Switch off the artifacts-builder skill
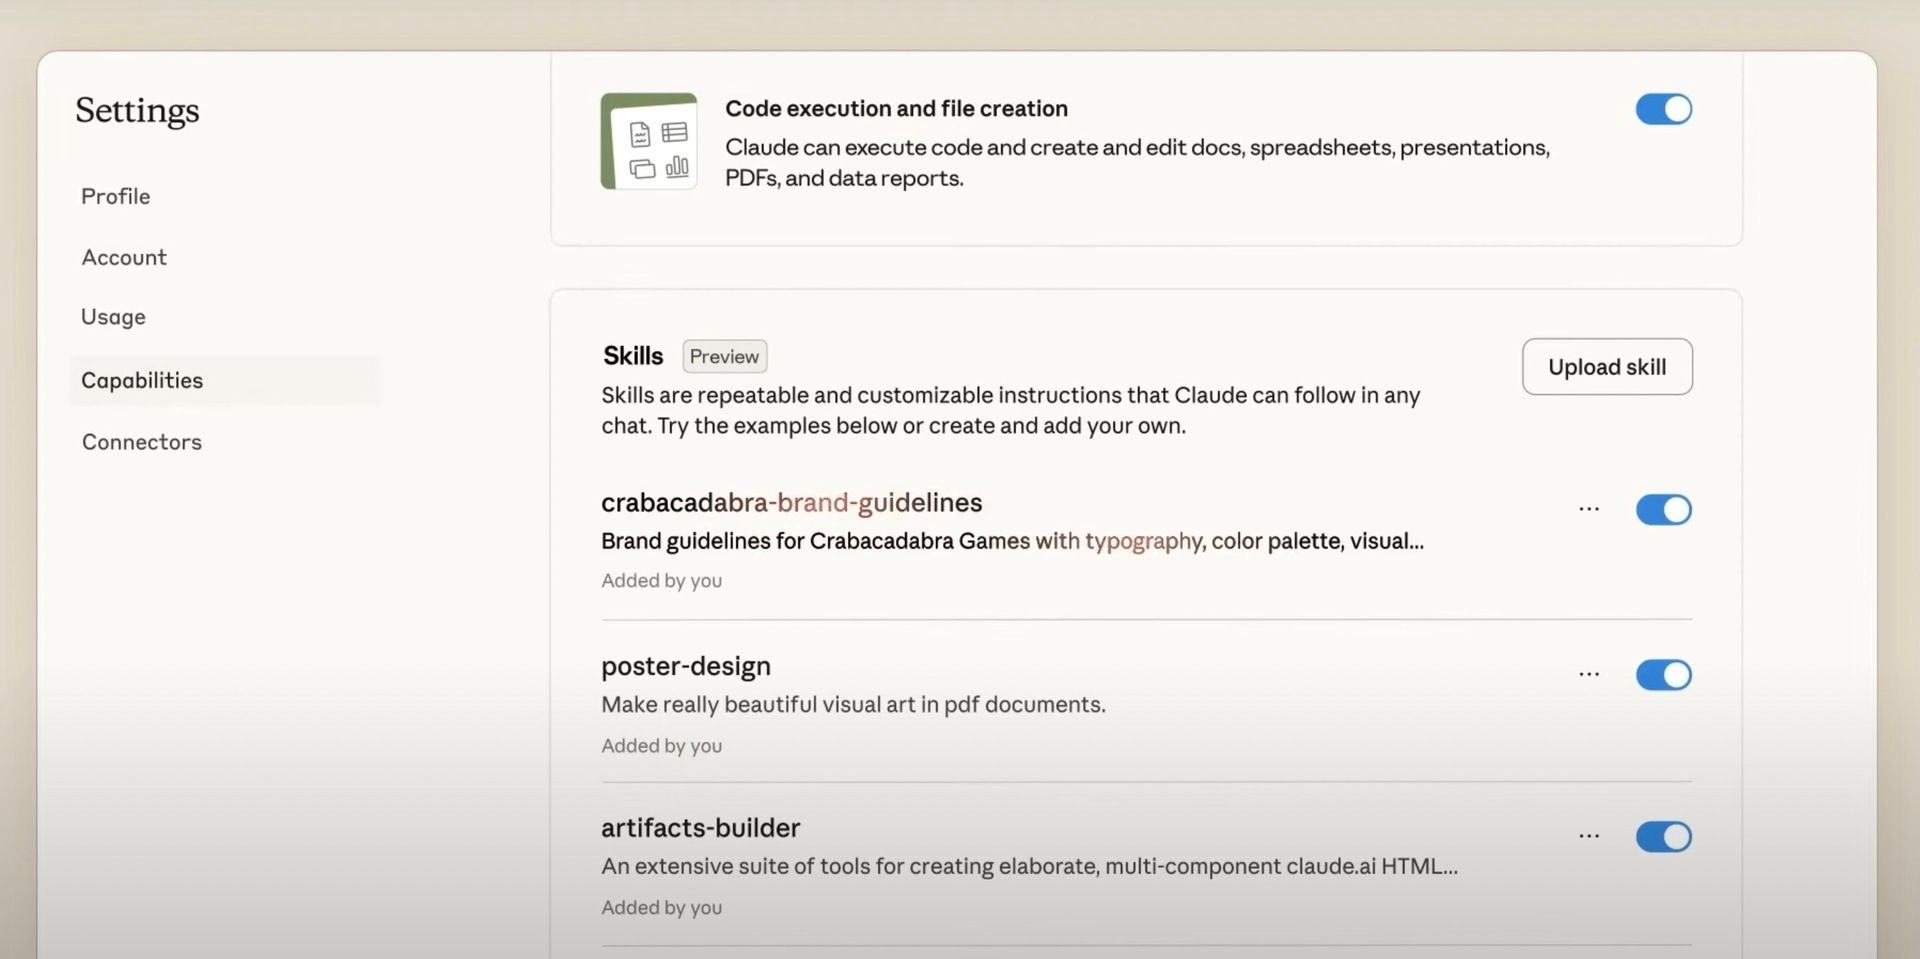The height and width of the screenshot is (959, 1920). click(x=1663, y=836)
